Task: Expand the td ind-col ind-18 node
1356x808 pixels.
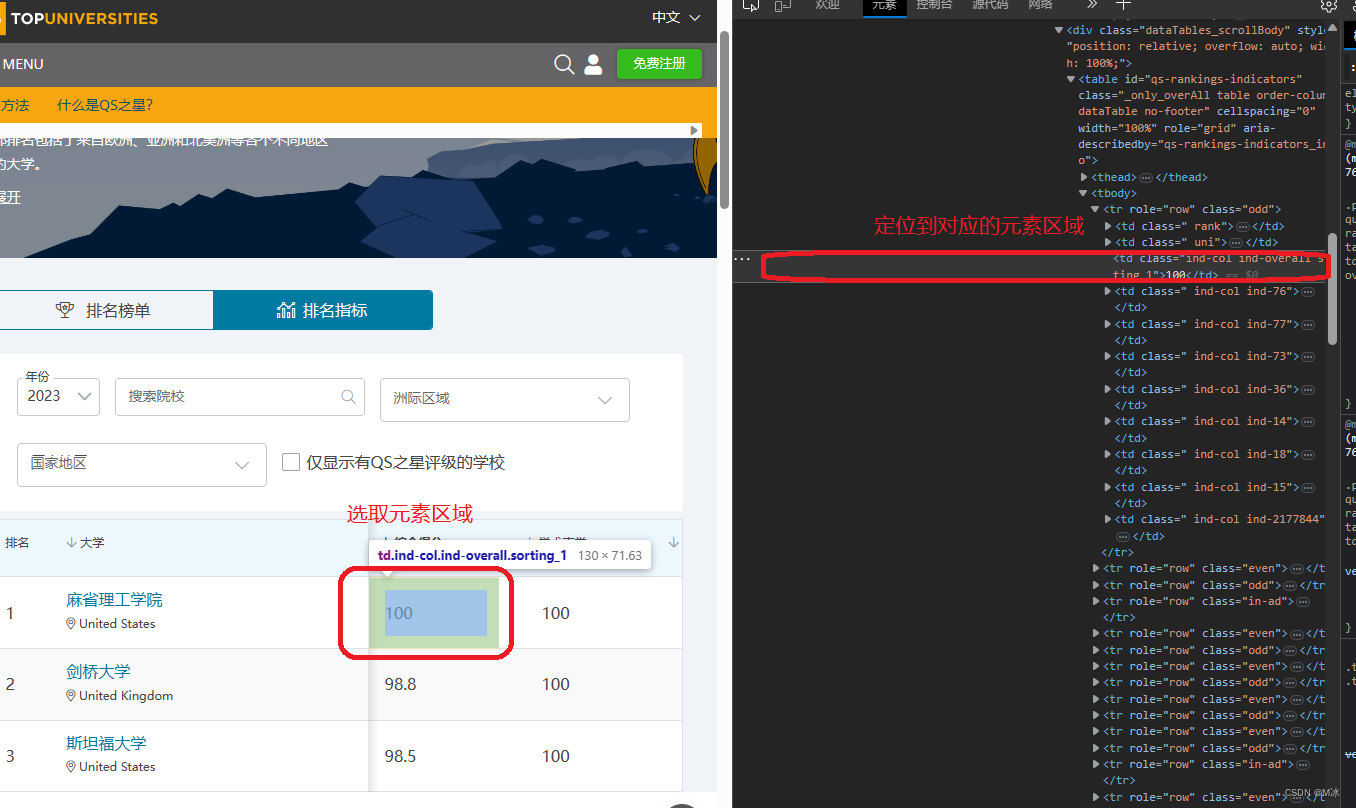Action: [1108, 454]
